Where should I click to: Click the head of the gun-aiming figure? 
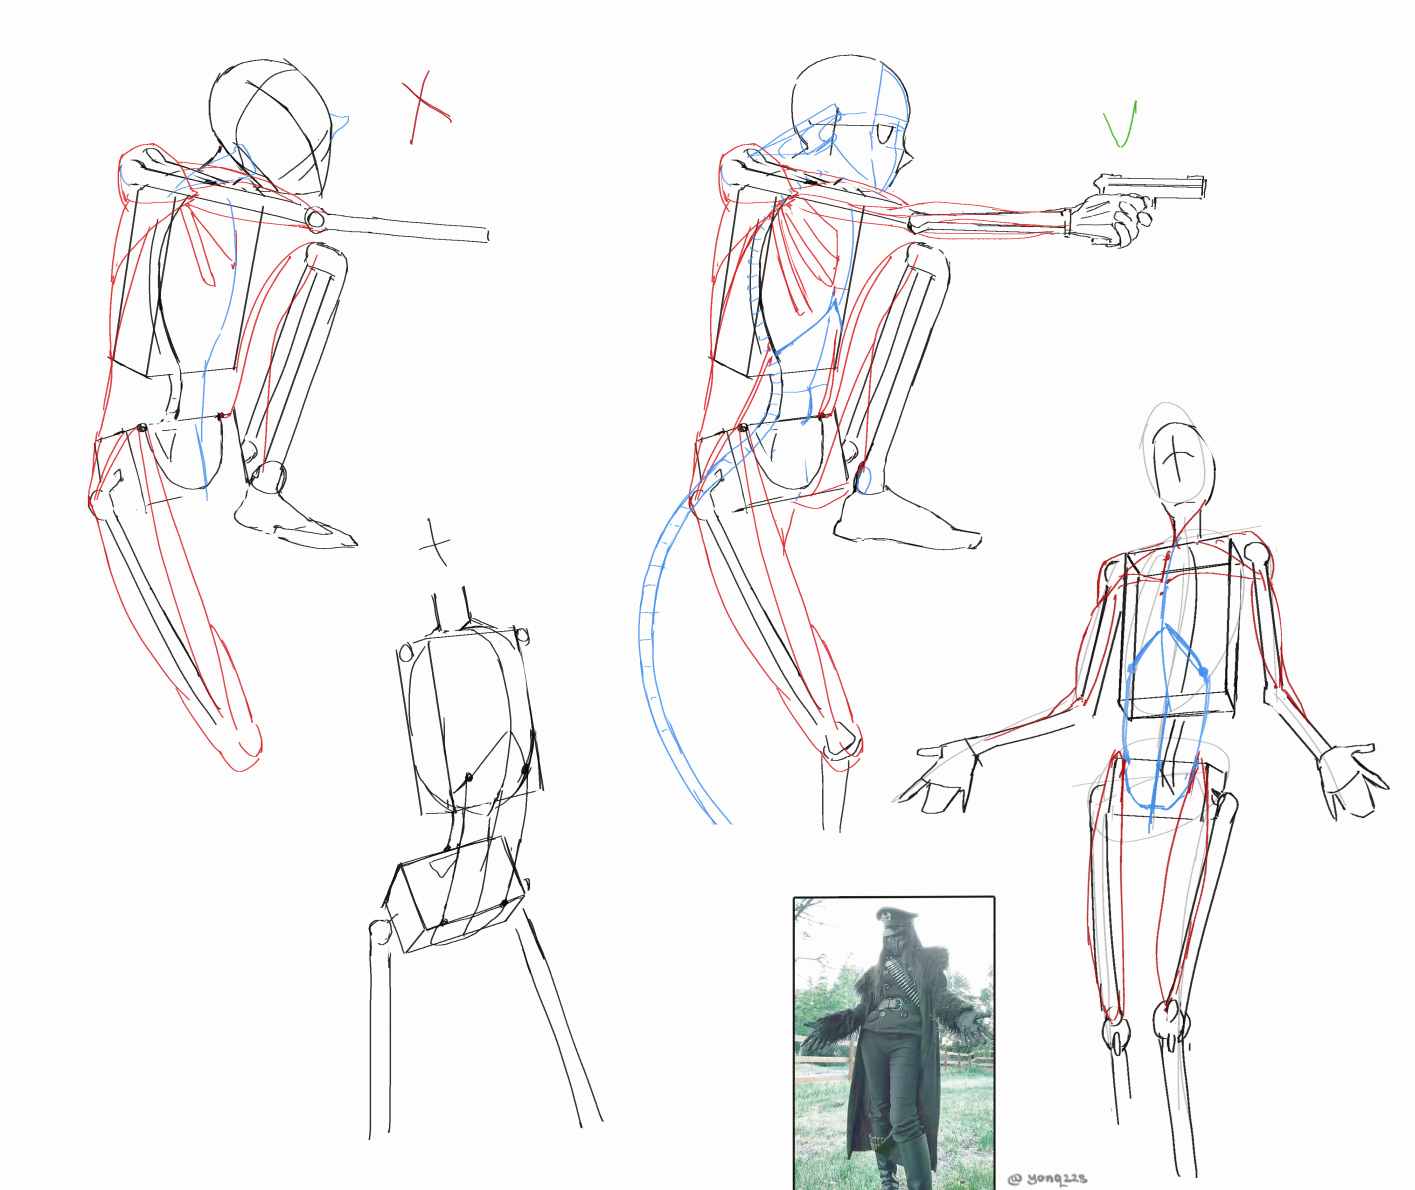click(x=850, y=112)
